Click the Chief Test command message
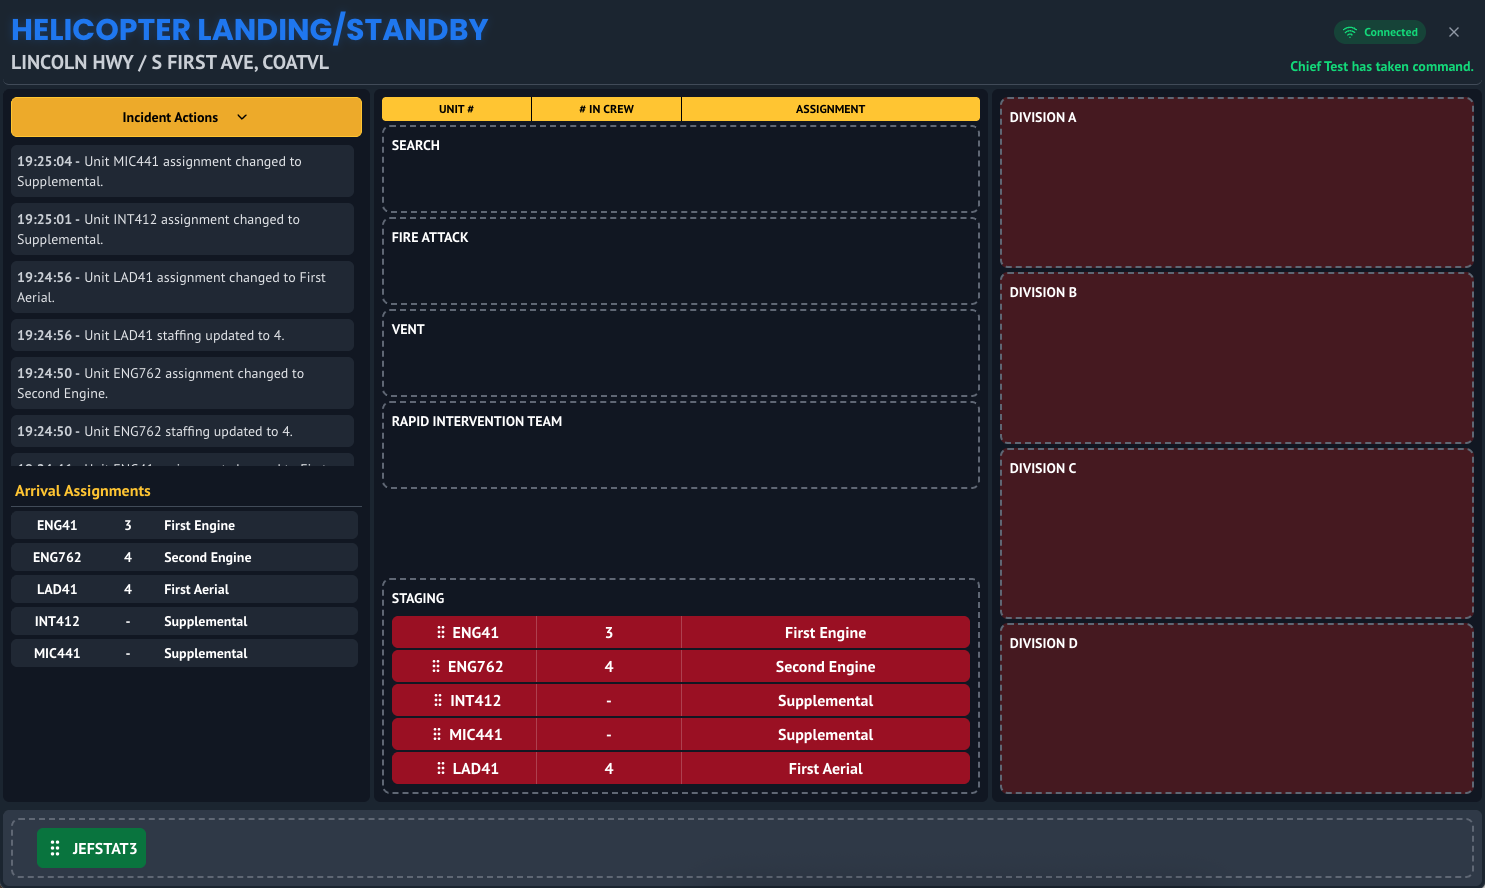 point(1381,66)
